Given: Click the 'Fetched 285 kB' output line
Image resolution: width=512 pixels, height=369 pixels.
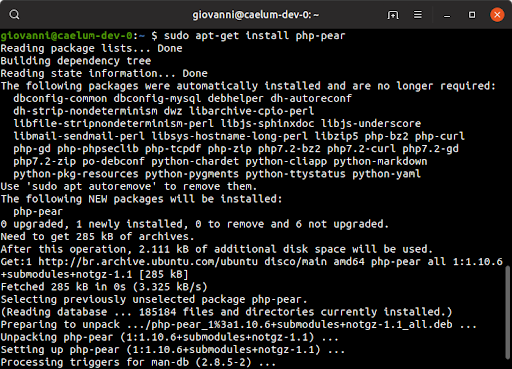Looking at the screenshot, I should [x=104, y=287].
